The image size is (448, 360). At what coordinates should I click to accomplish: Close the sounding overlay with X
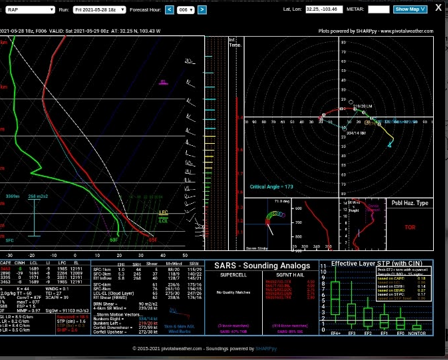coord(438,8)
